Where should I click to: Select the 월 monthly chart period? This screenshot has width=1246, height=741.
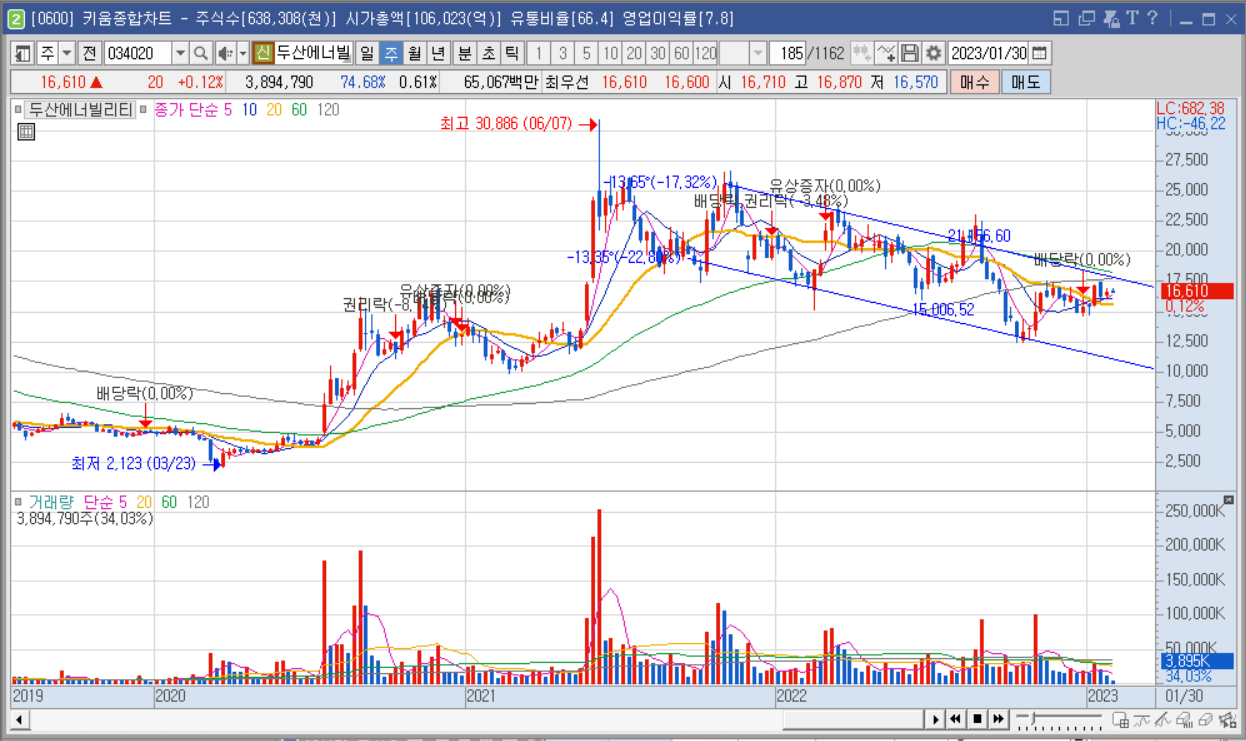coord(414,53)
